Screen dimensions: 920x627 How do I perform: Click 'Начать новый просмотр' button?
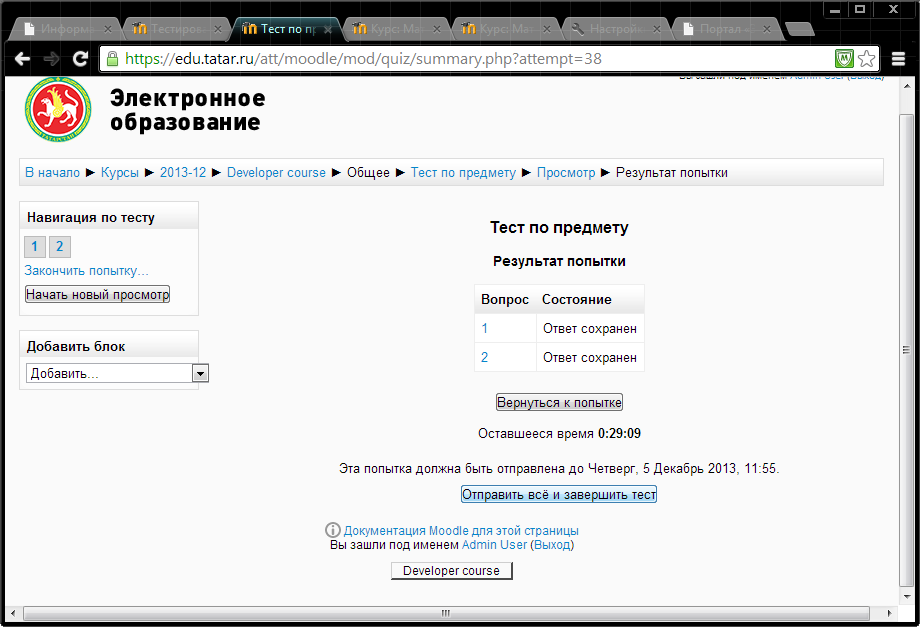[x=97, y=294]
